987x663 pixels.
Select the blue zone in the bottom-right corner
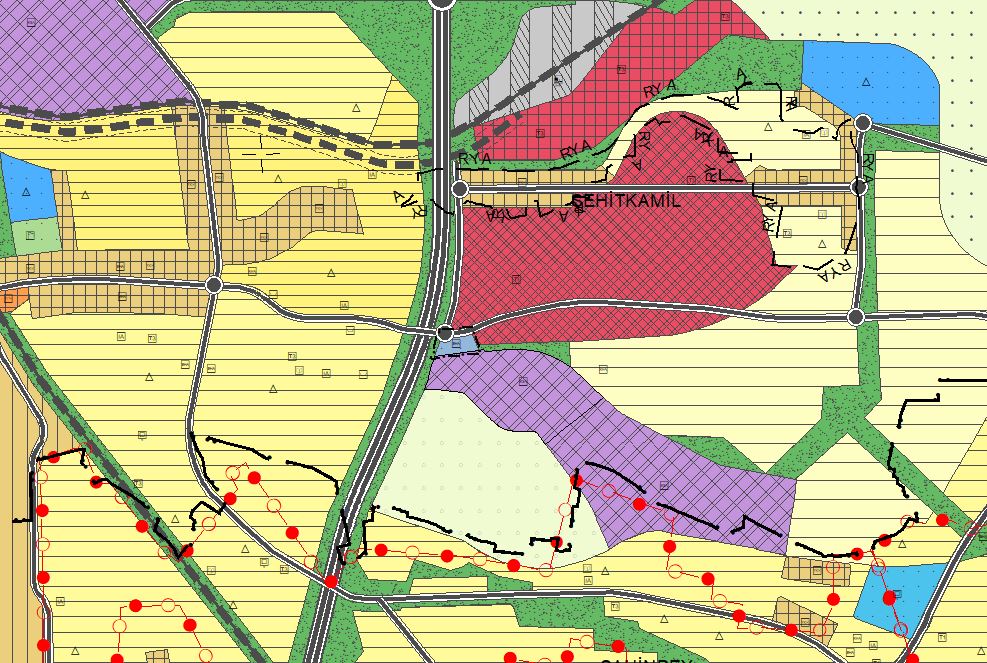899,598
